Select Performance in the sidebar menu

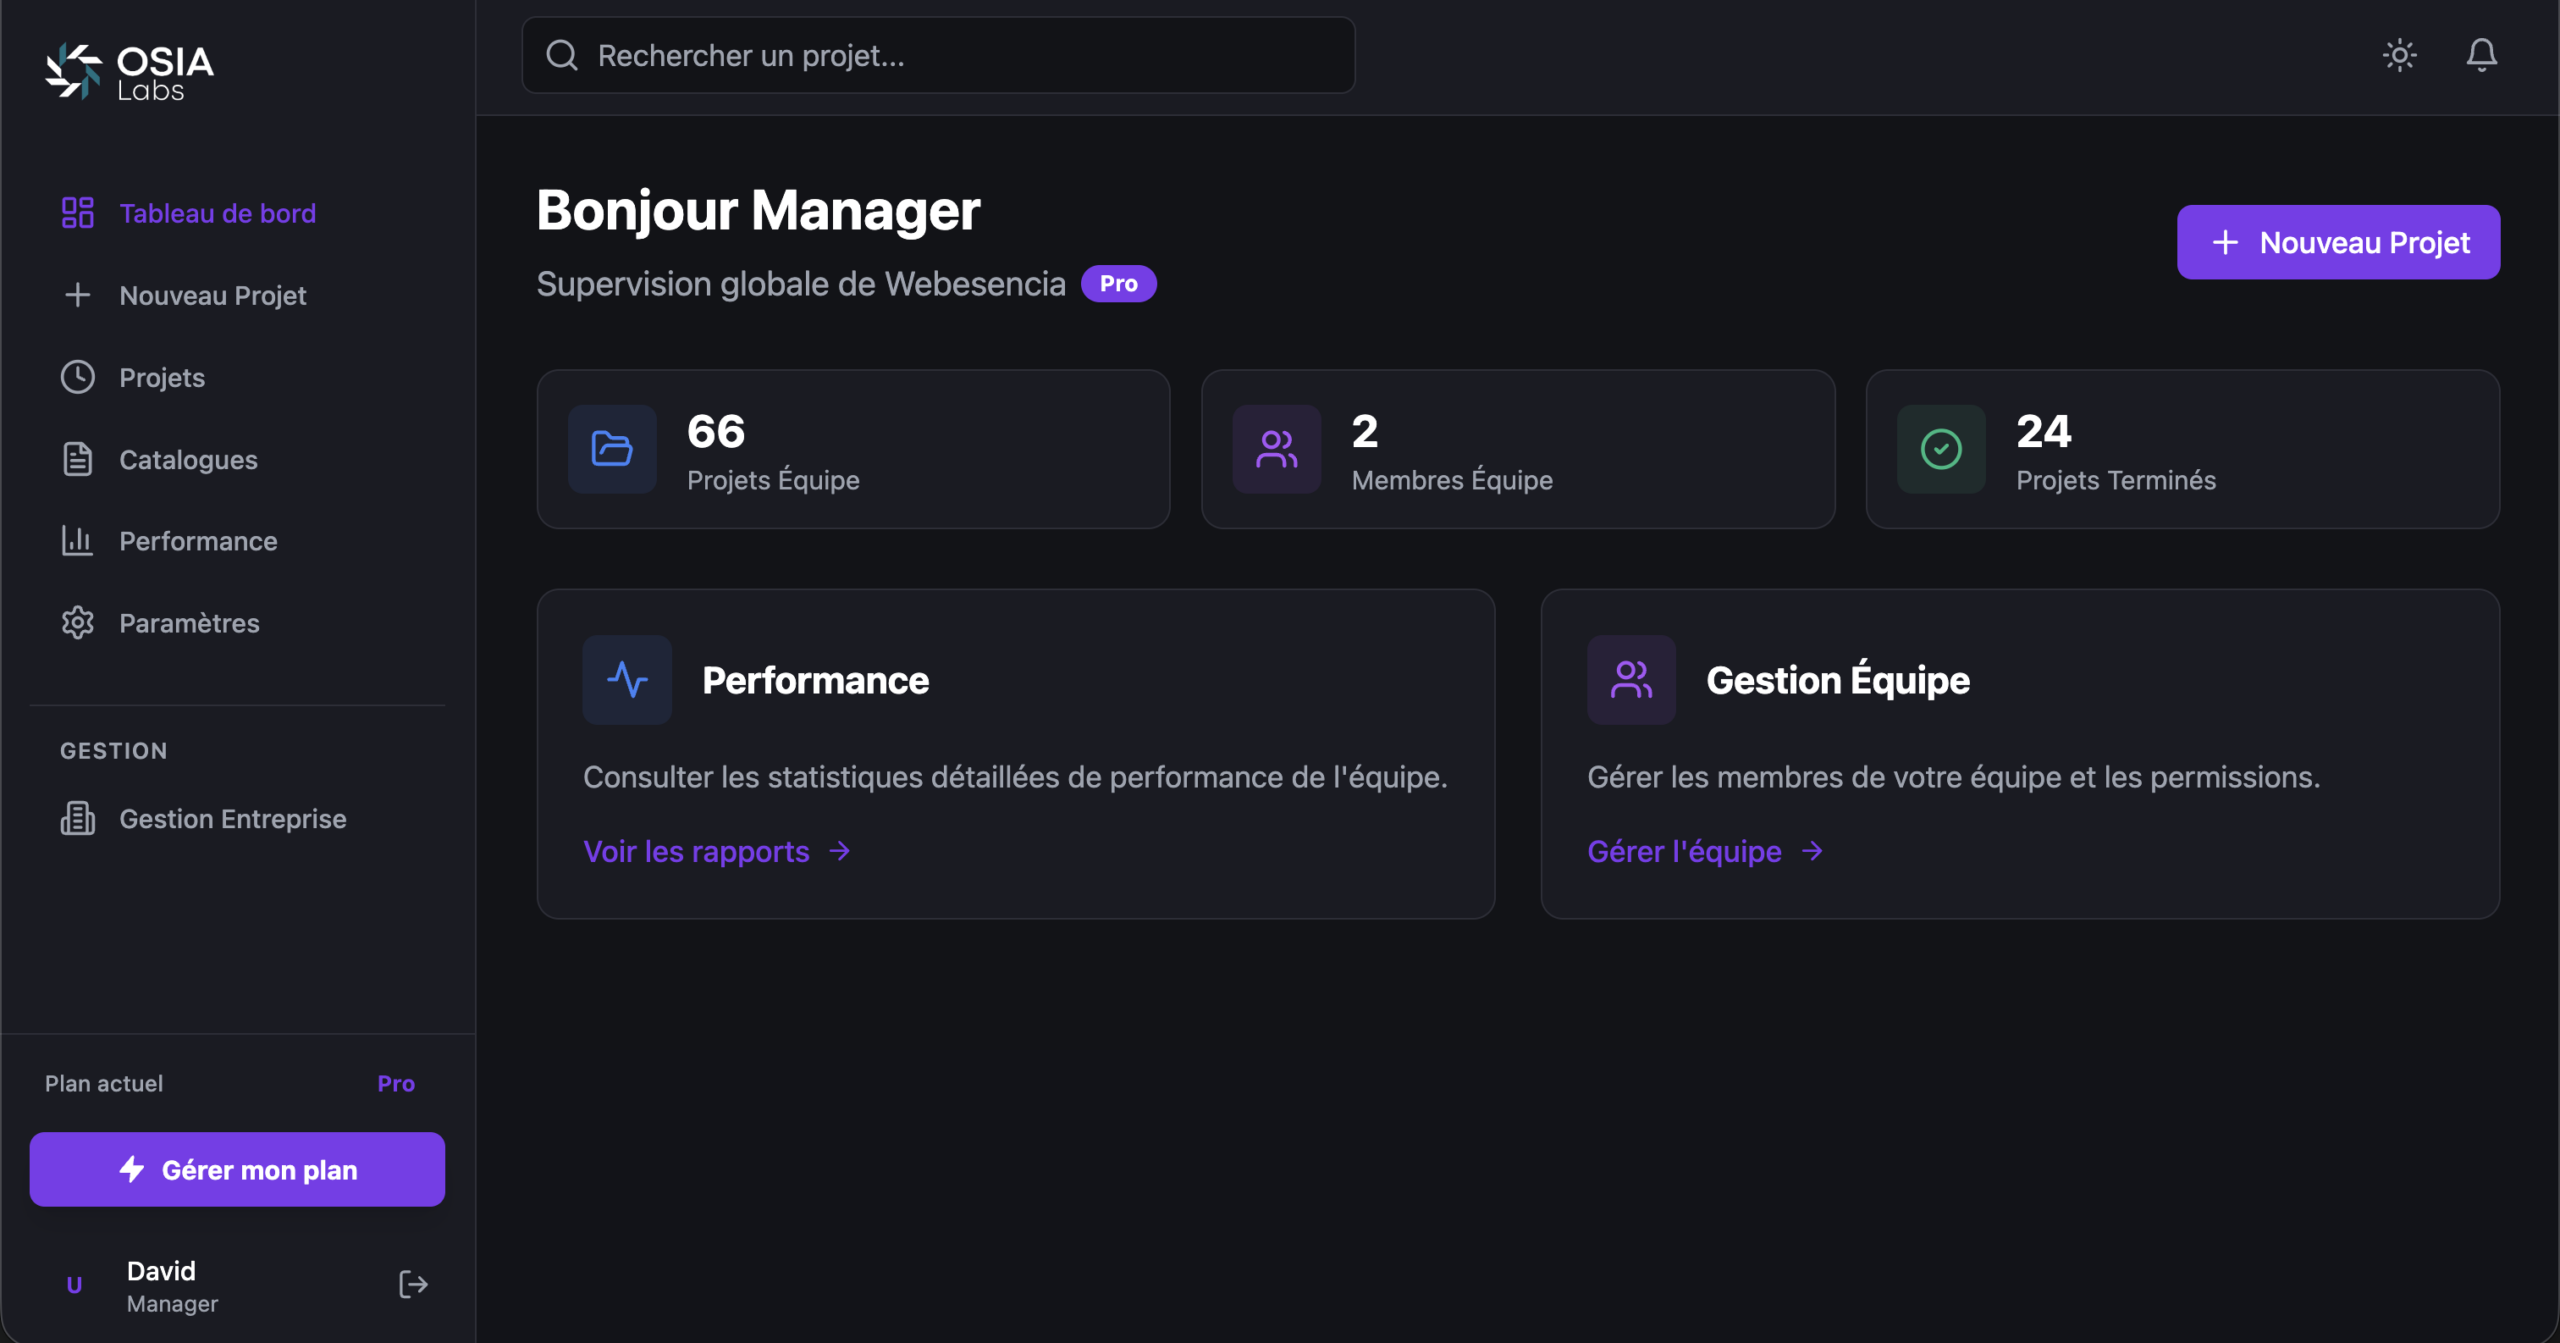coord(198,541)
